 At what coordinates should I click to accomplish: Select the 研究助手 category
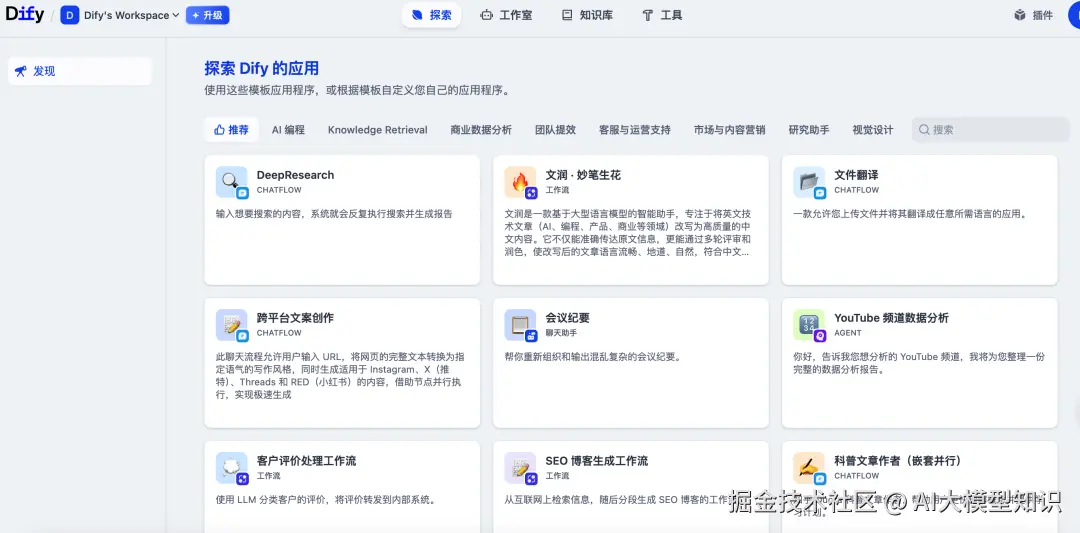point(809,129)
